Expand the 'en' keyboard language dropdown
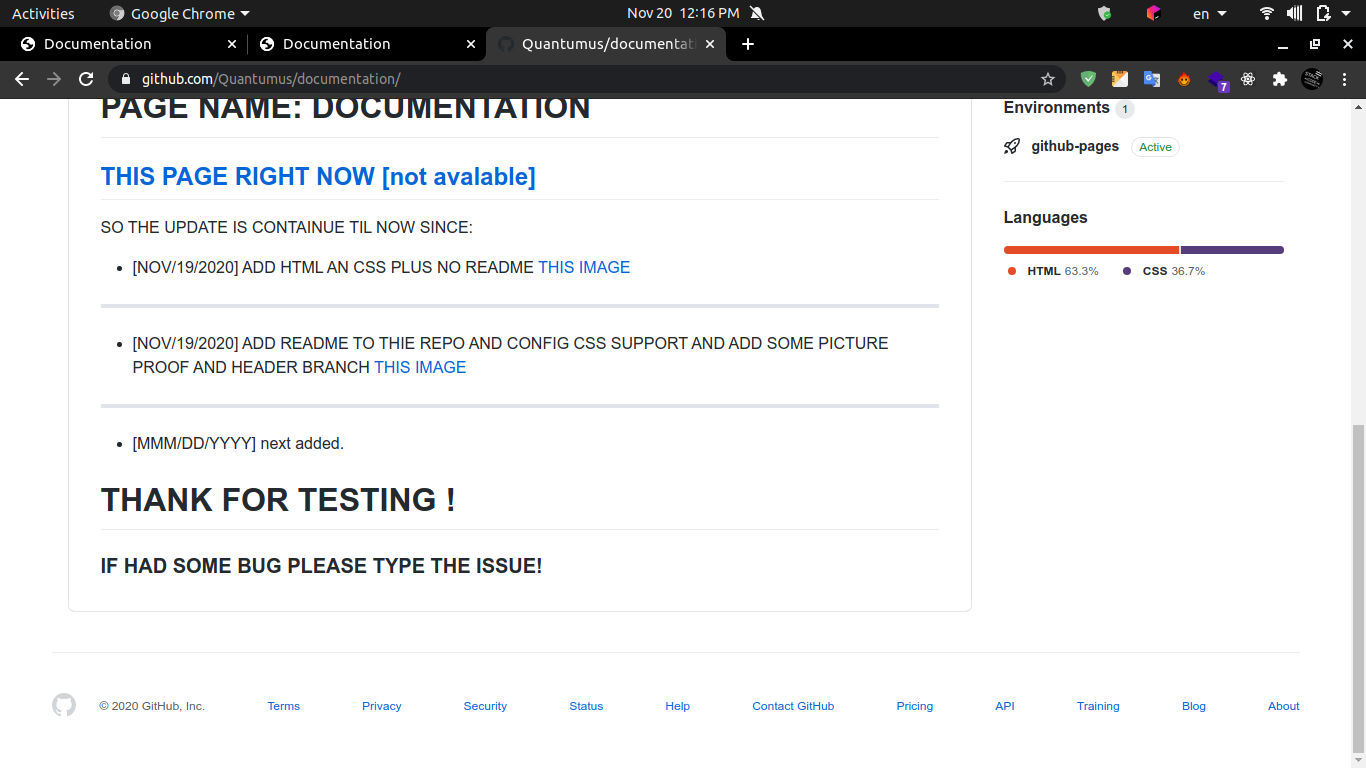This screenshot has height=768, width=1366. coord(1209,13)
